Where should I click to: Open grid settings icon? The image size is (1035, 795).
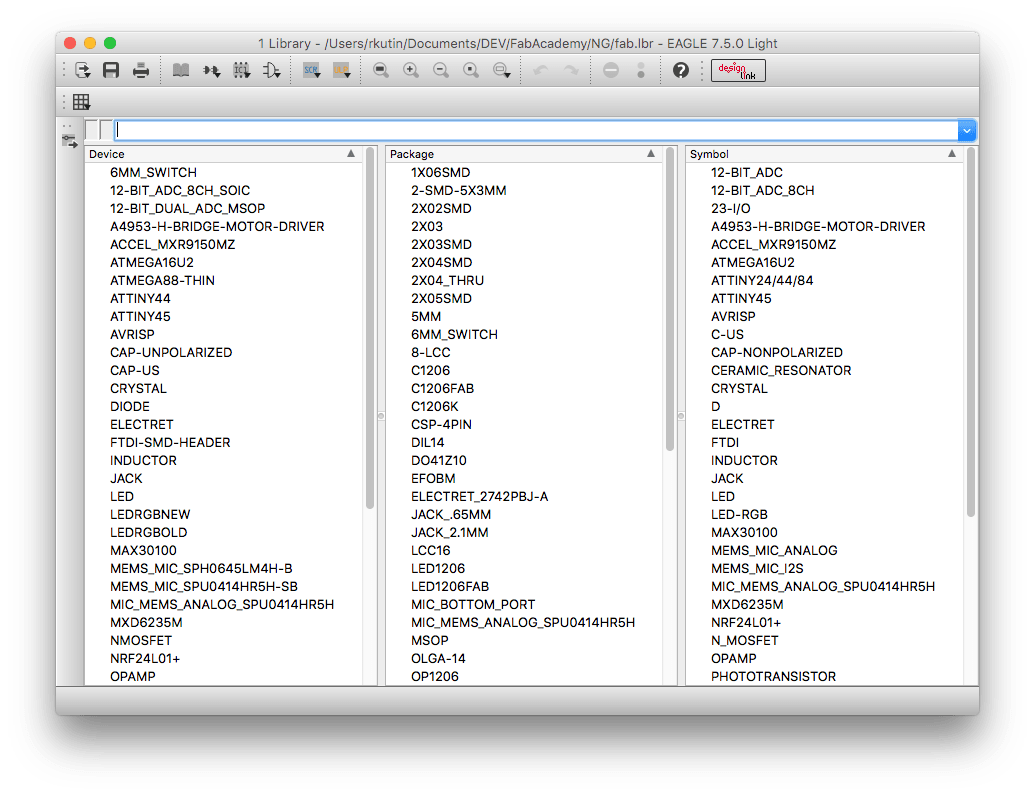pos(81,102)
